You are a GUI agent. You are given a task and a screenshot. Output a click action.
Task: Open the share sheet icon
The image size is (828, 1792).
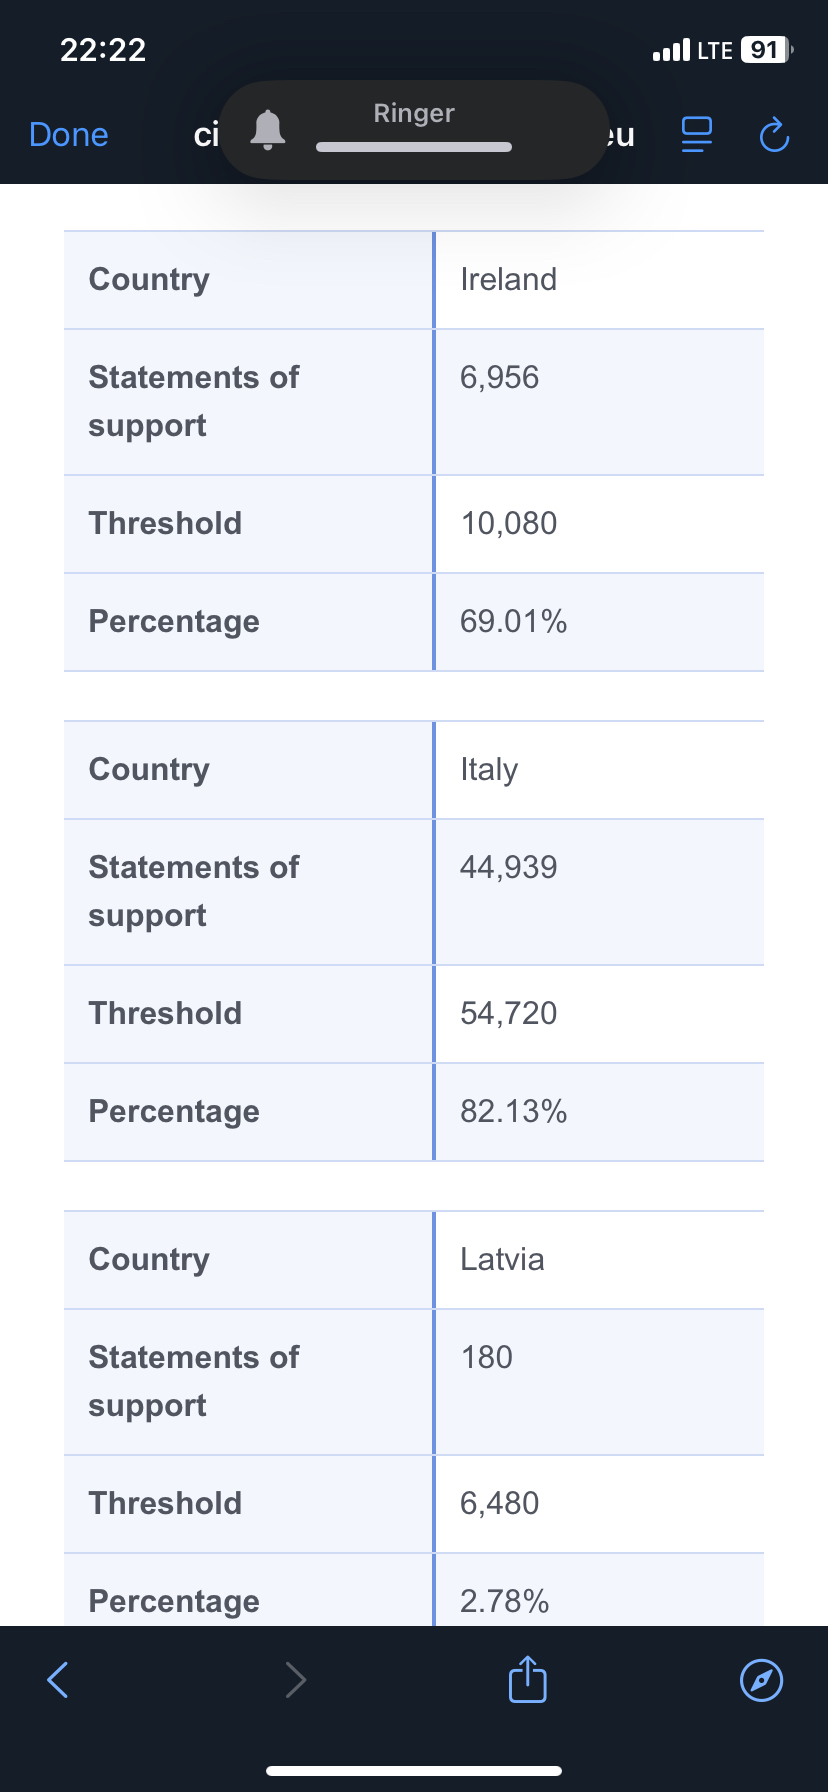(x=527, y=1679)
